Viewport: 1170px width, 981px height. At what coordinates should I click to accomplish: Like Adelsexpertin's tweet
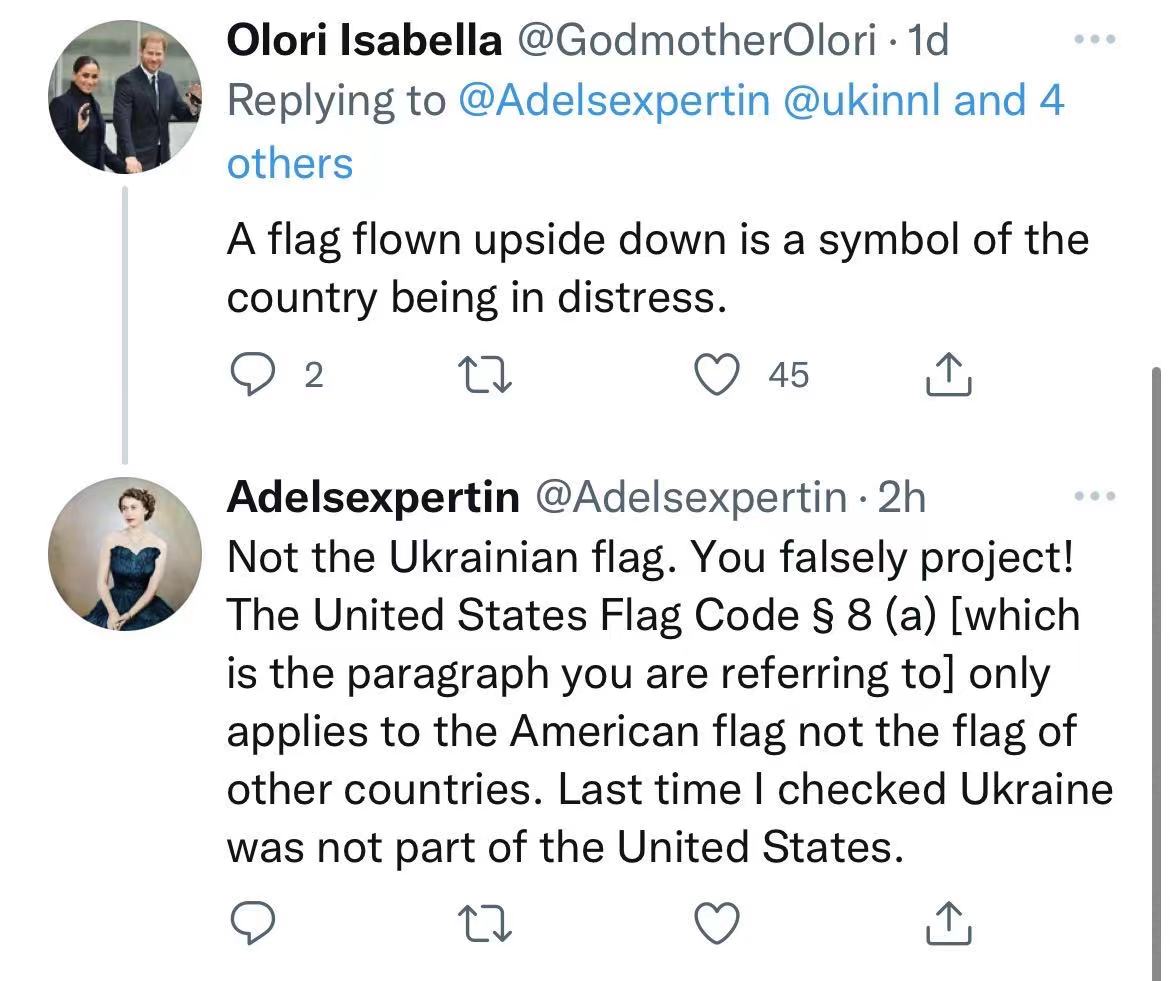pos(716,922)
